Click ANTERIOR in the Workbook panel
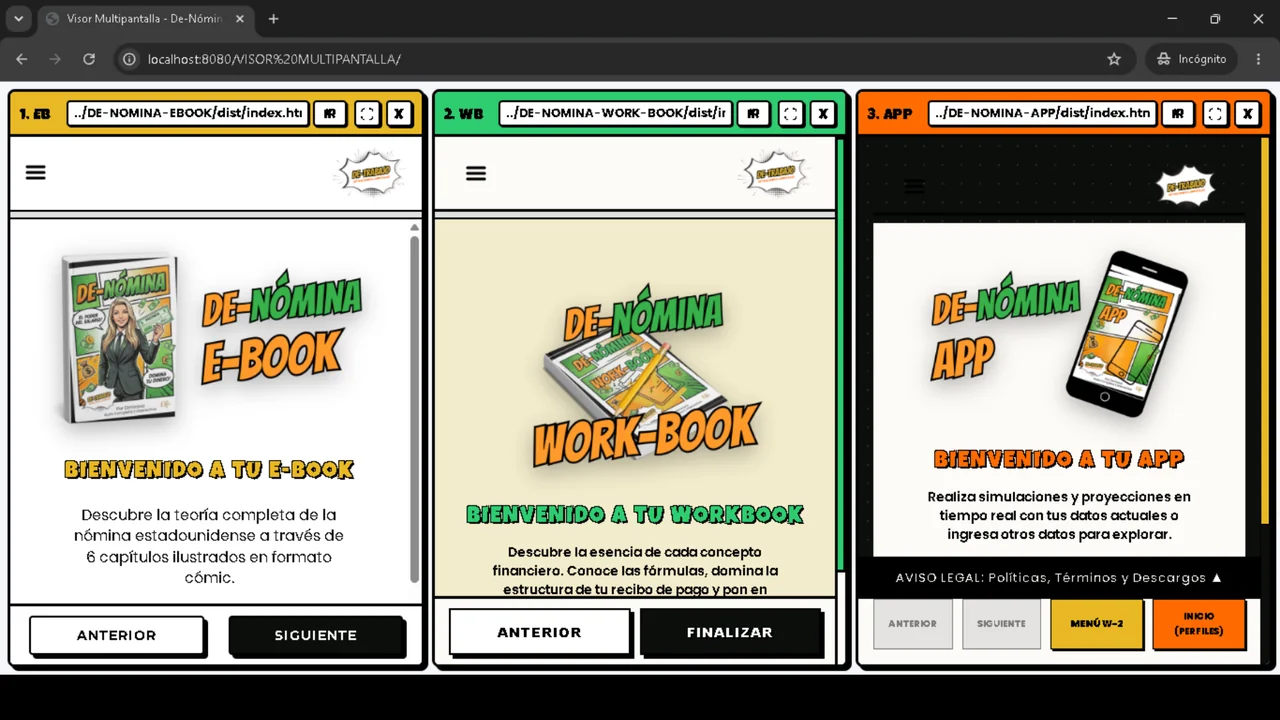Viewport: 1280px width, 720px height. pos(539,632)
